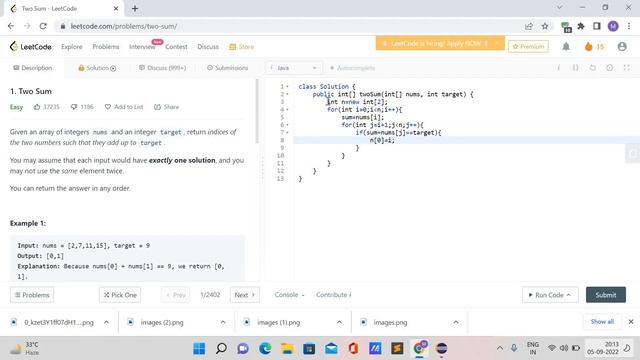Click the browser address bar URL
640x360 pixels.
(124, 26)
